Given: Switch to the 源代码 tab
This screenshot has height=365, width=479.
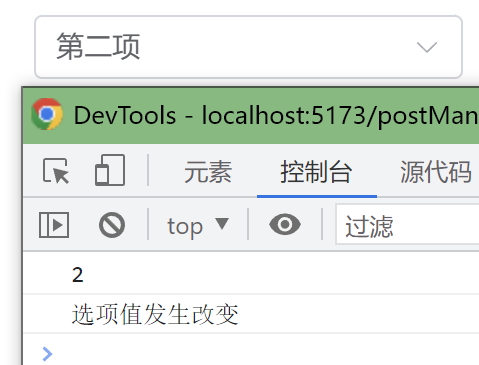Looking at the screenshot, I should point(436,172).
